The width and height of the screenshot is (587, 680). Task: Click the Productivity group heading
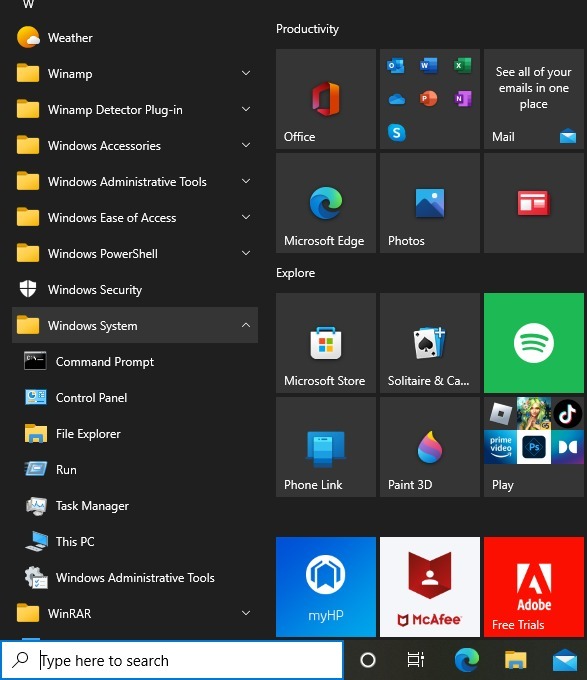[307, 29]
